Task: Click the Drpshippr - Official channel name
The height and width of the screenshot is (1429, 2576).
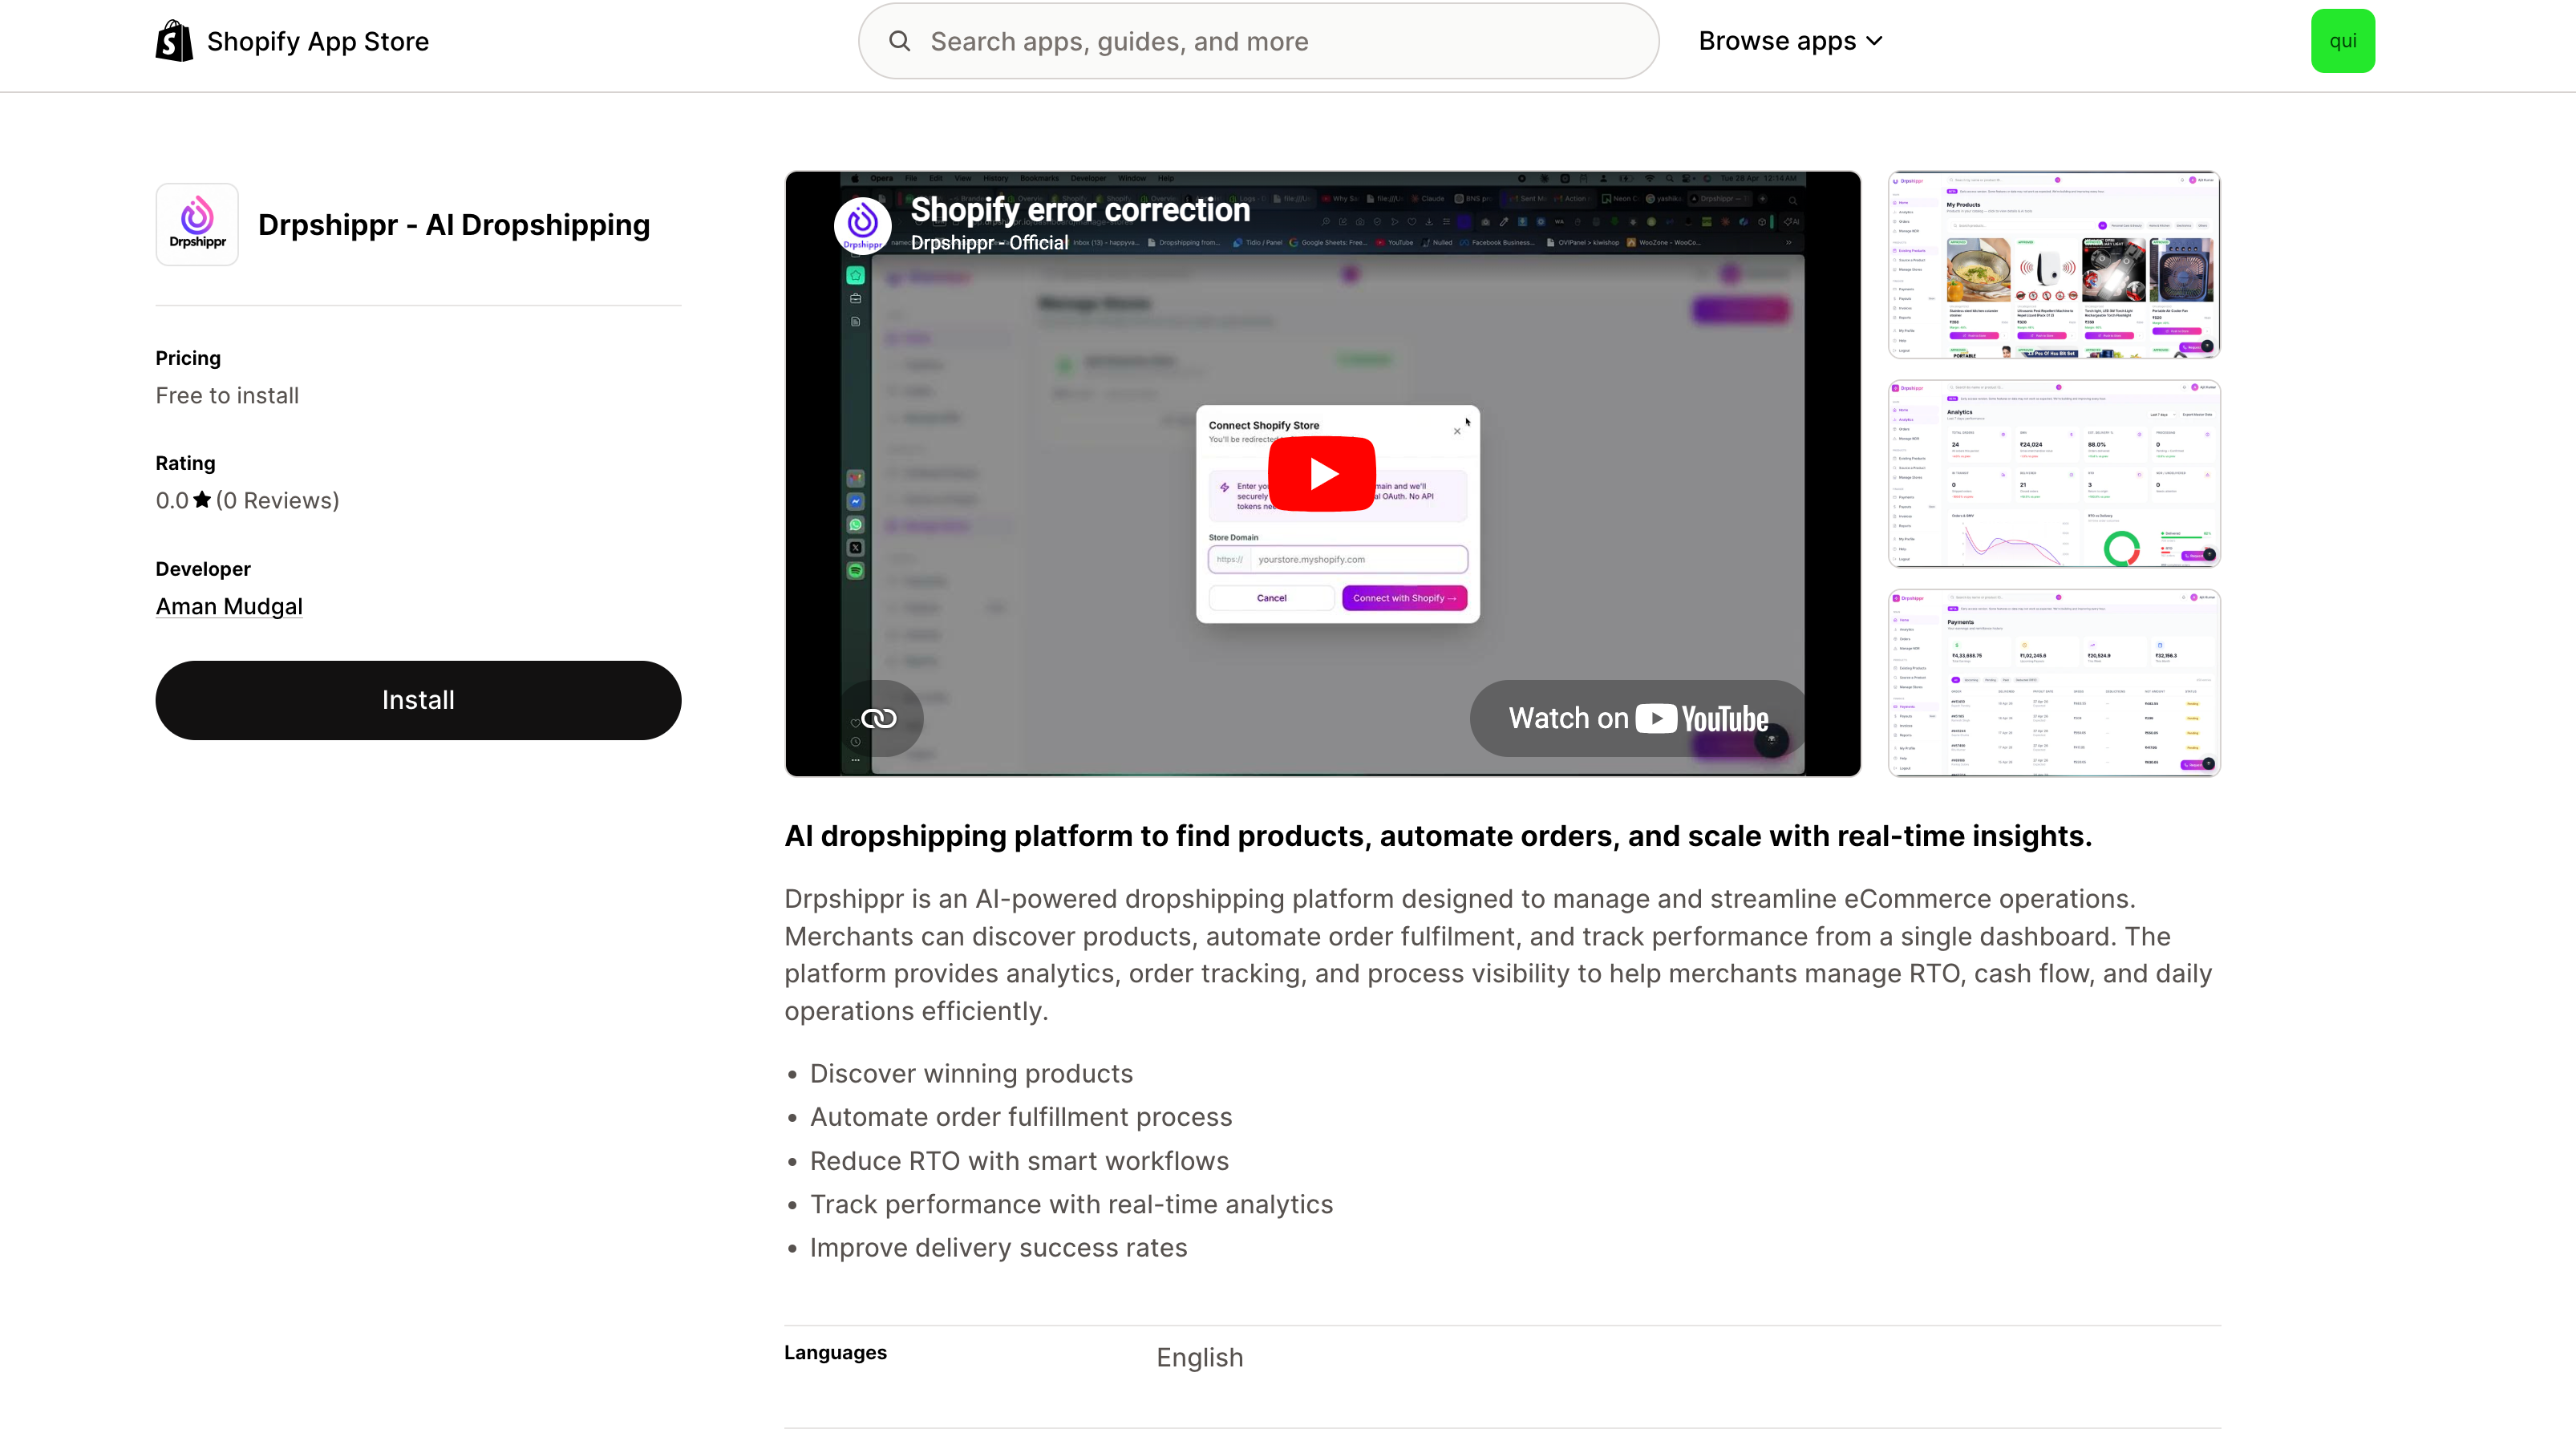Action: point(989,242)
